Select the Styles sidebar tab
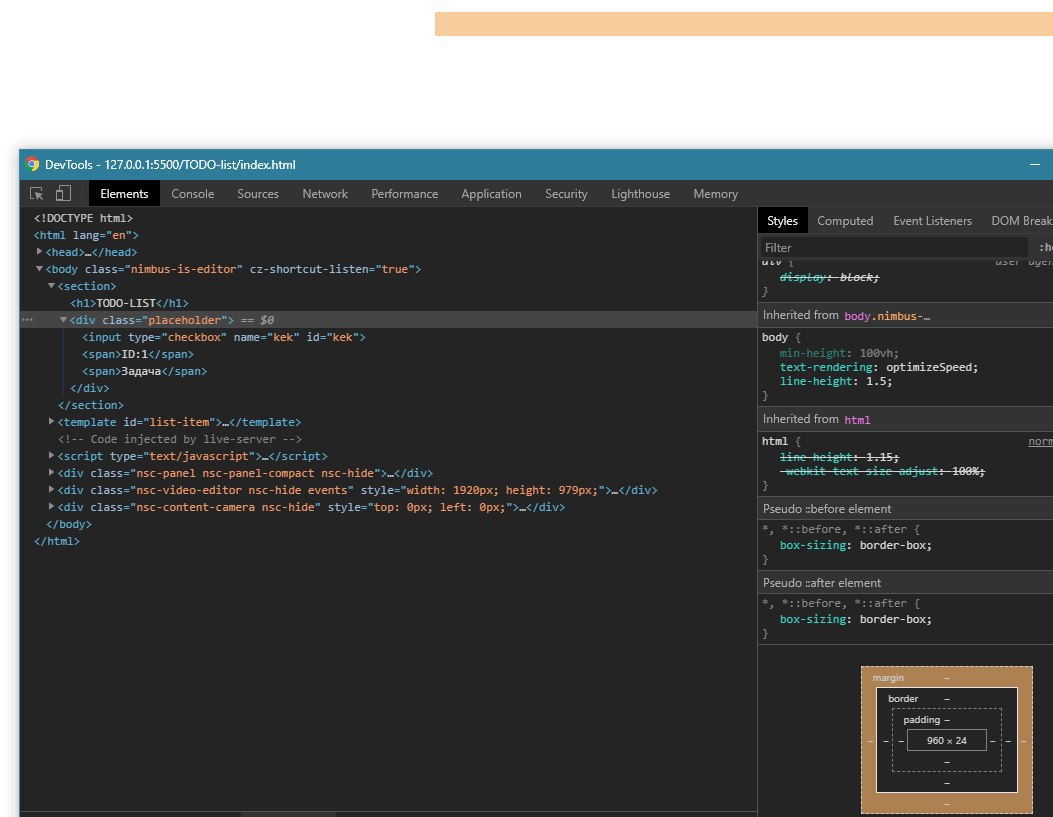Viewport: 1053px width, 817px height. pyautogui.click(x=782, y=221)
